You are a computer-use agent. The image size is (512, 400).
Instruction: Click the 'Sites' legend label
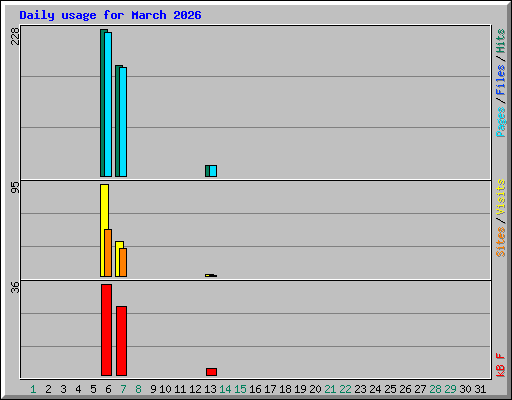pos(501,242)
